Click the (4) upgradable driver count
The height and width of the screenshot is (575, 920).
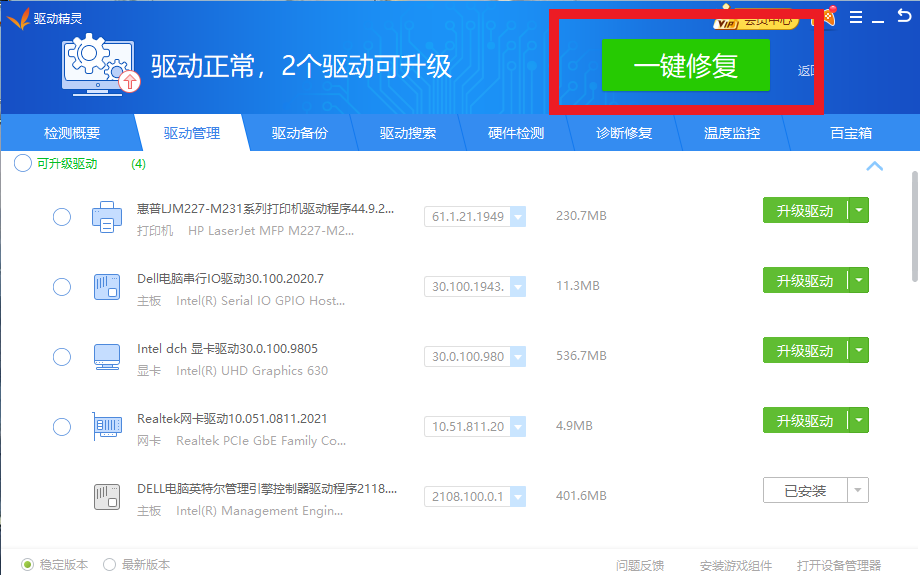(x=138, y=164)
